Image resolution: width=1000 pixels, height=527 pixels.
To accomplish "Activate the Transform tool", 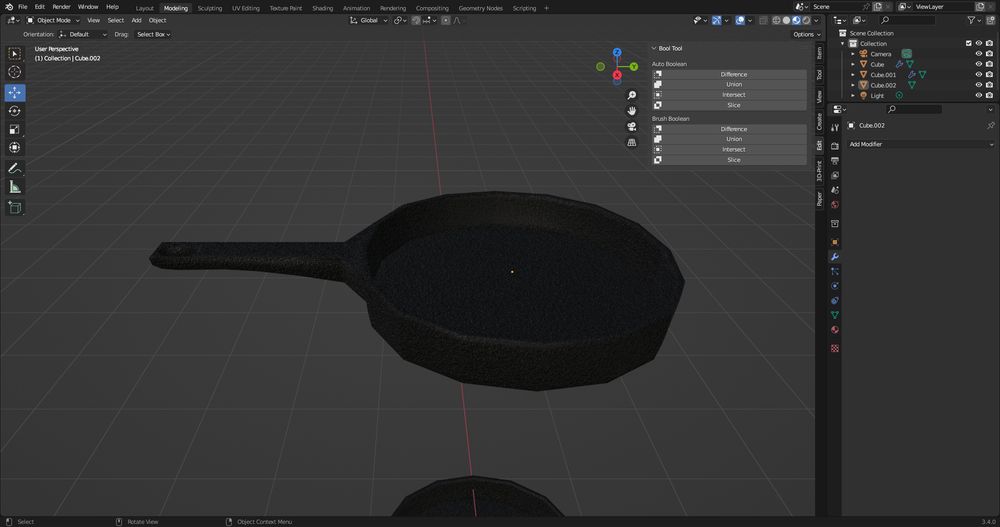I will tap(15, 147).
